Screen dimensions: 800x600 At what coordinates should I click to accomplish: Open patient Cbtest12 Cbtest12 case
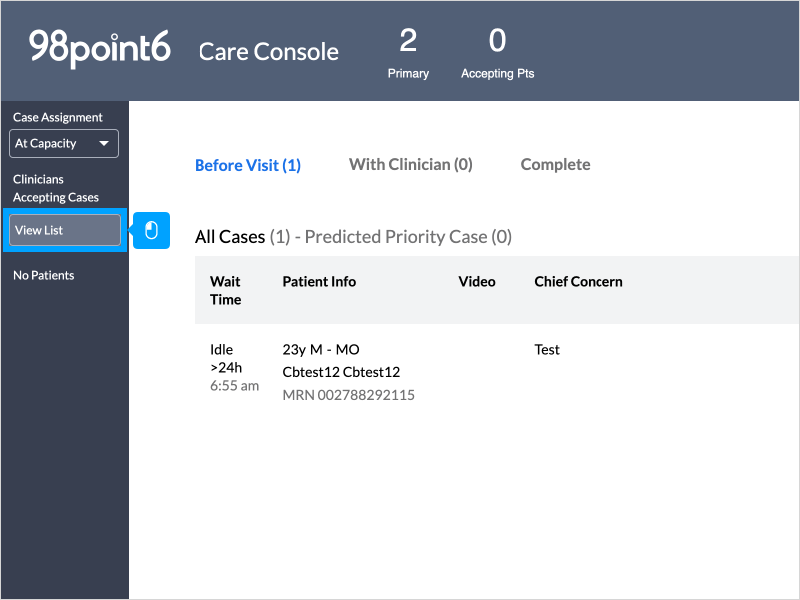(x=341, y=372)
